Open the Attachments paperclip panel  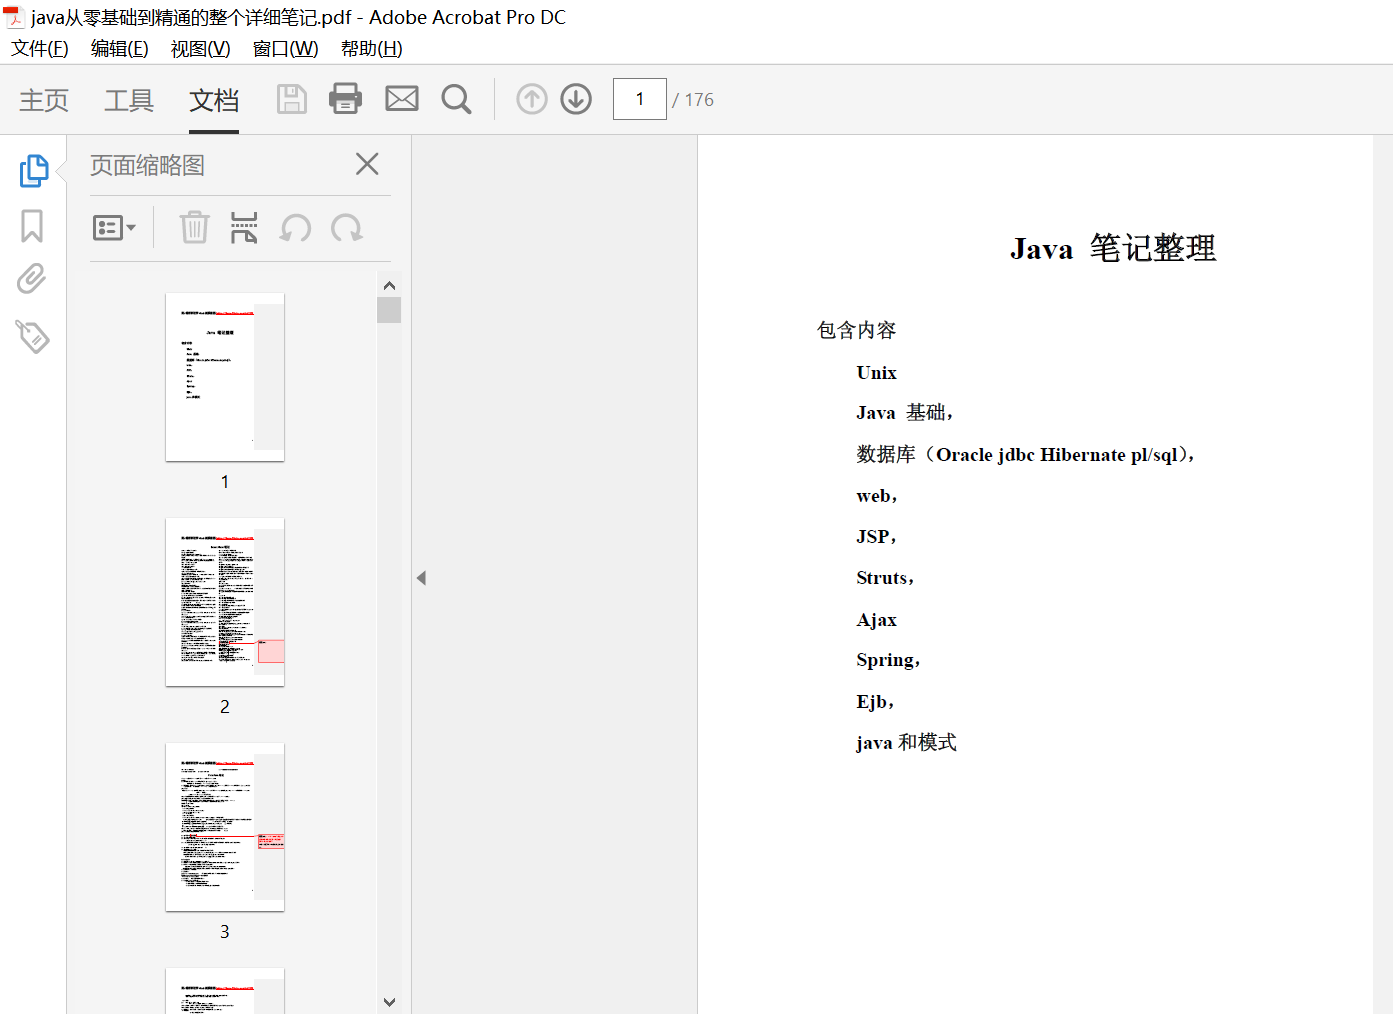(x=32, y=279)
